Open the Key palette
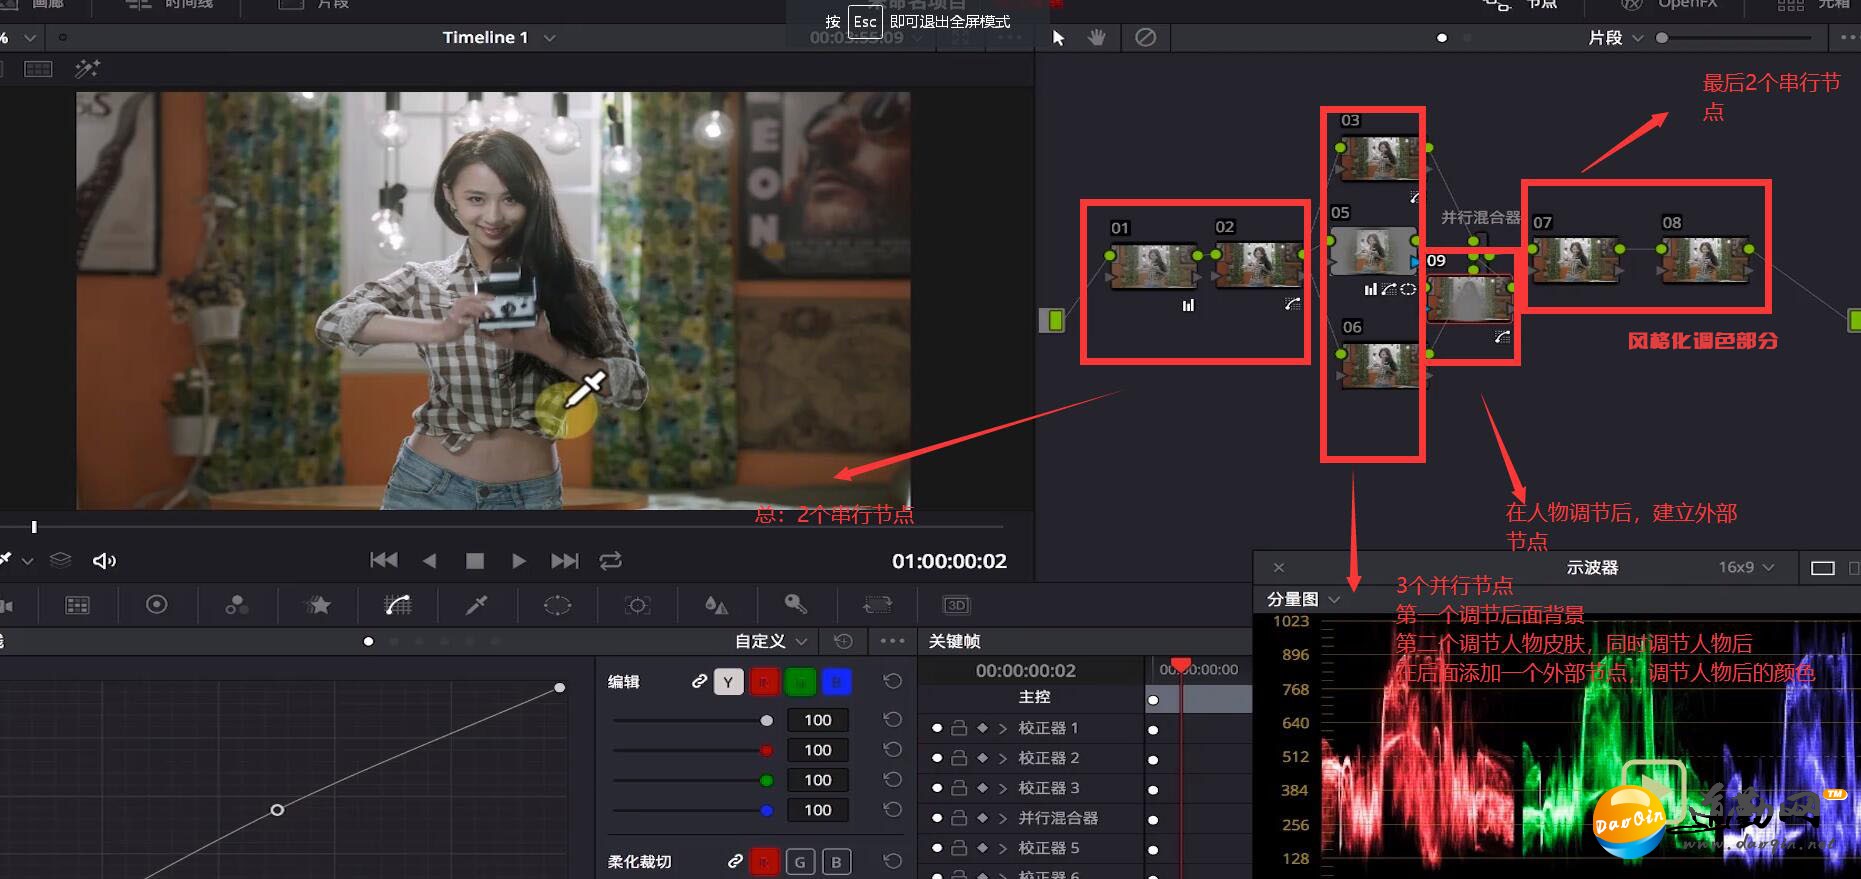The height and width of the screenshot is (879, 1861). click(796, 604)
